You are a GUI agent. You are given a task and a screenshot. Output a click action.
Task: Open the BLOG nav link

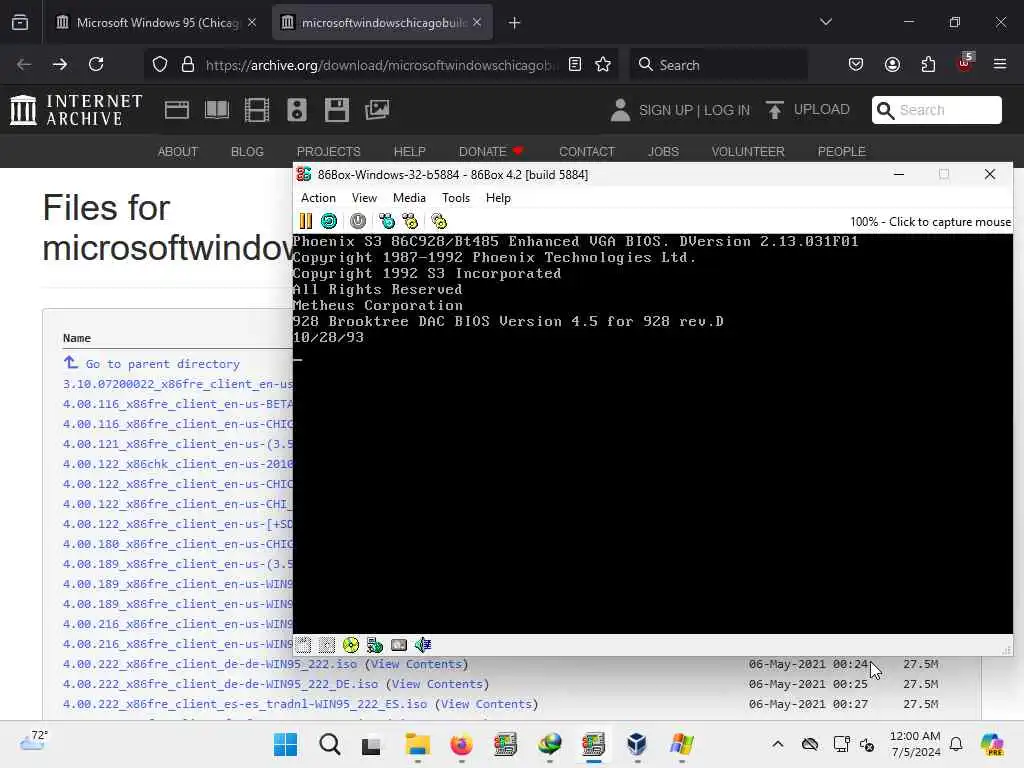coord(247,152)
